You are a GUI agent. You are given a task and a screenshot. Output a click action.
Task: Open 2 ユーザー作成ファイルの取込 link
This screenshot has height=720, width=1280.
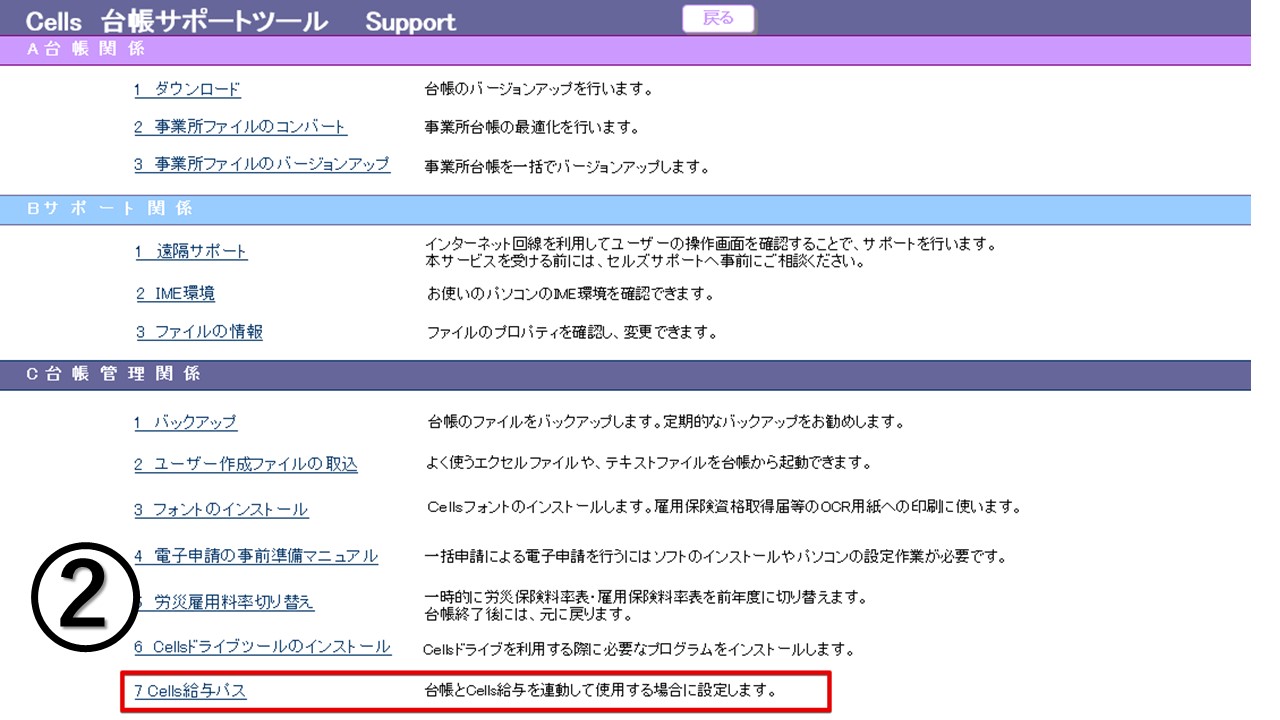[246, 465]
